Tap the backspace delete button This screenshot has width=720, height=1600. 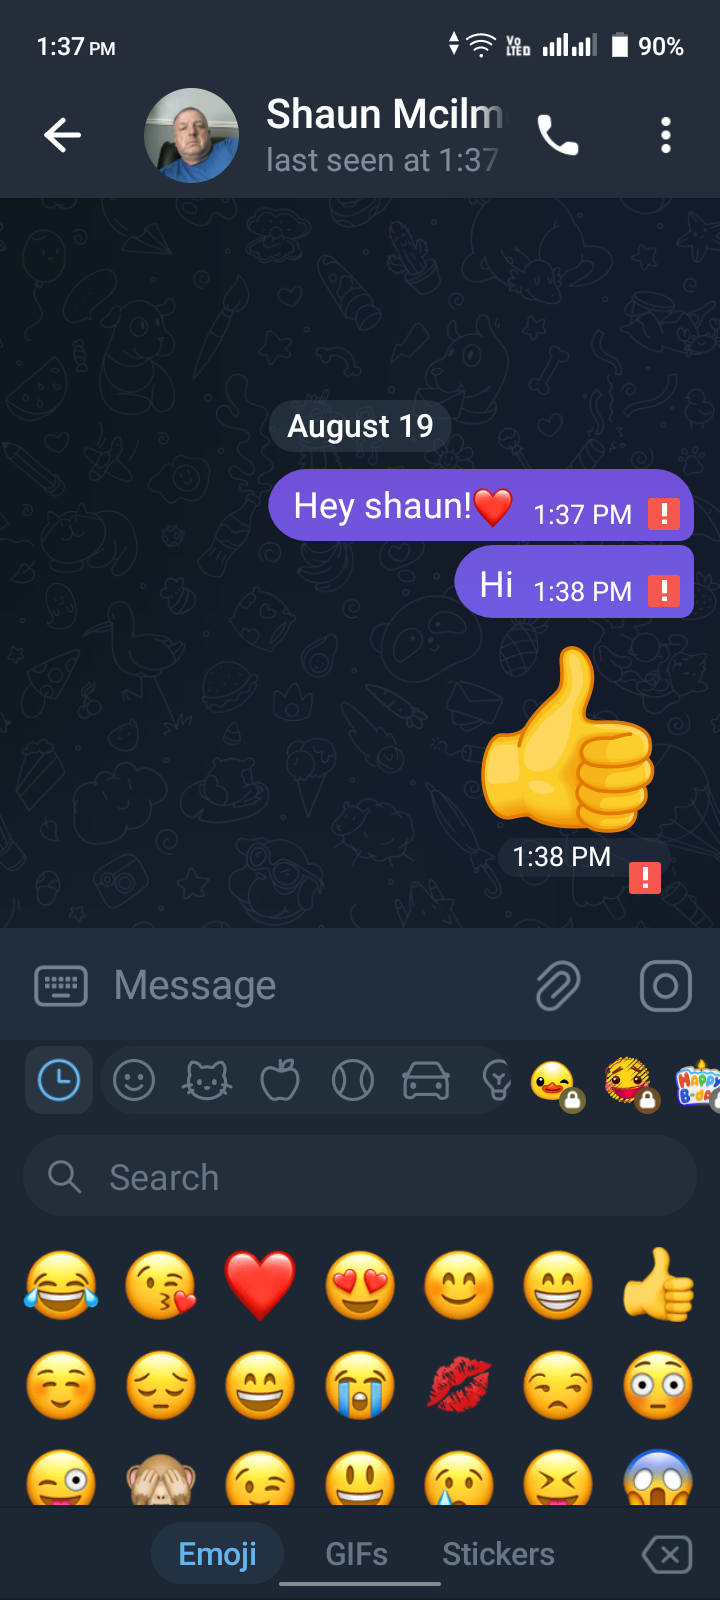tap(667, 1555)
